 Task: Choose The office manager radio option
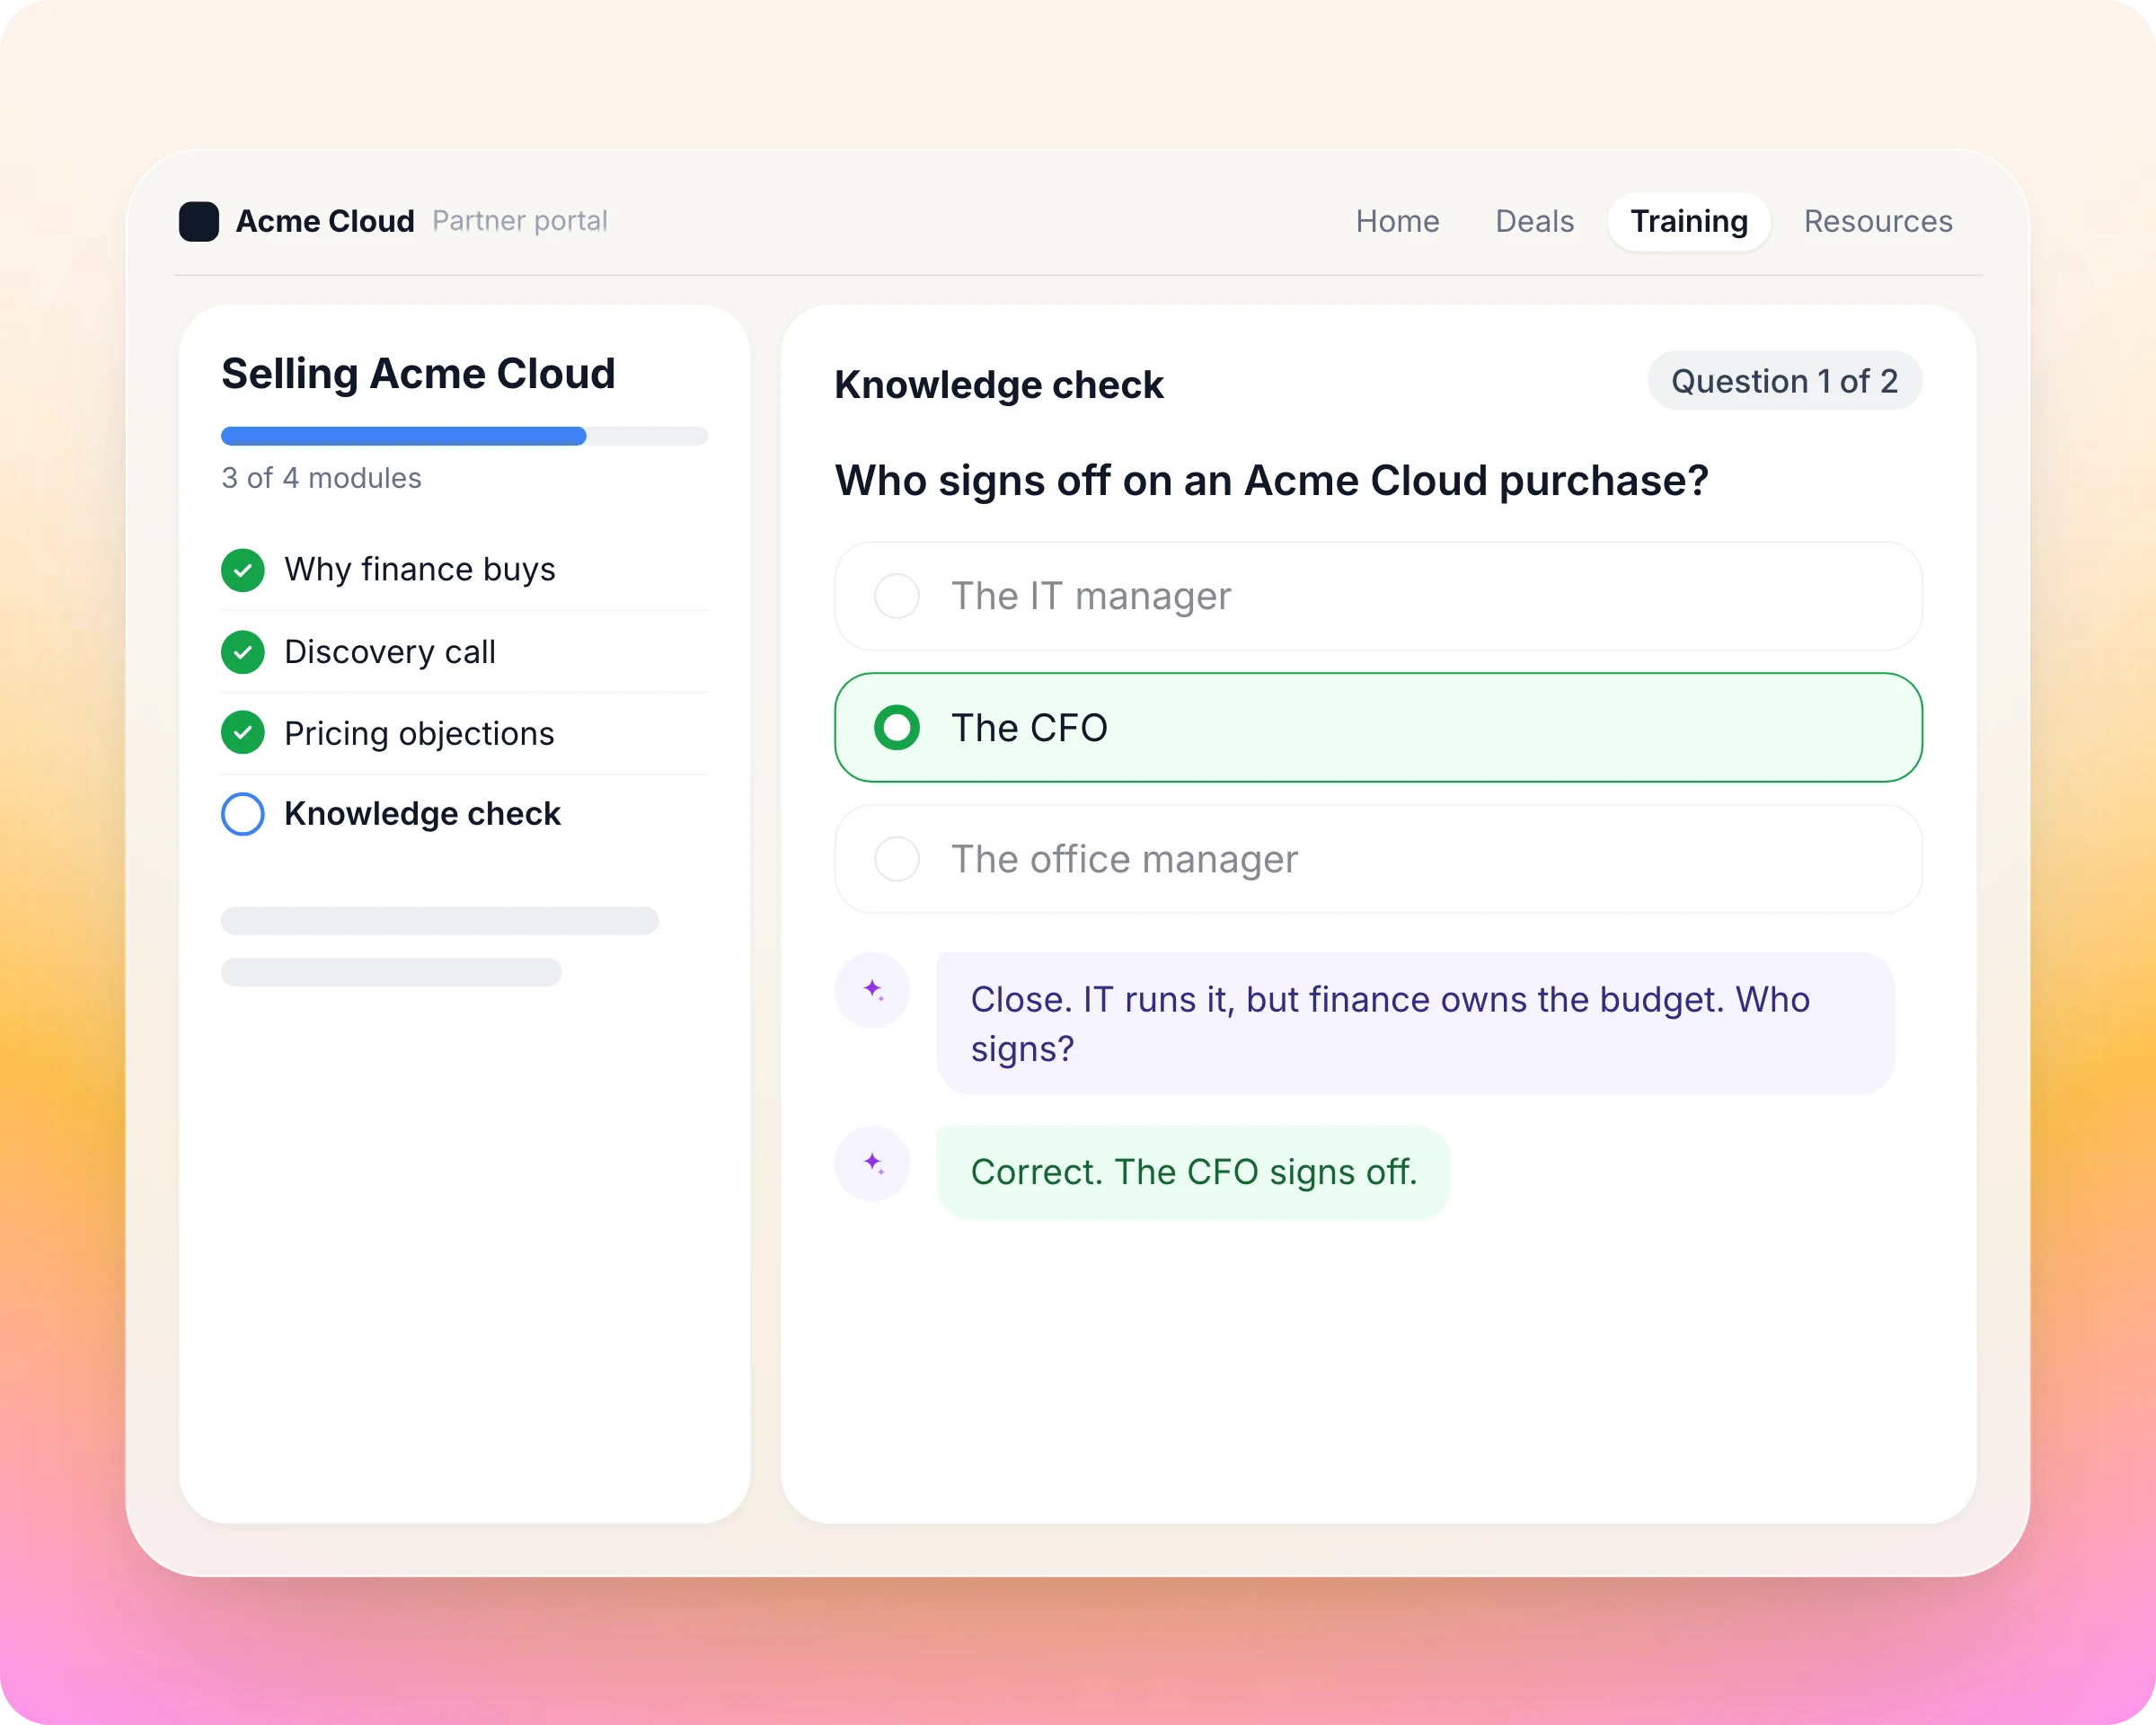[1378, 859]
